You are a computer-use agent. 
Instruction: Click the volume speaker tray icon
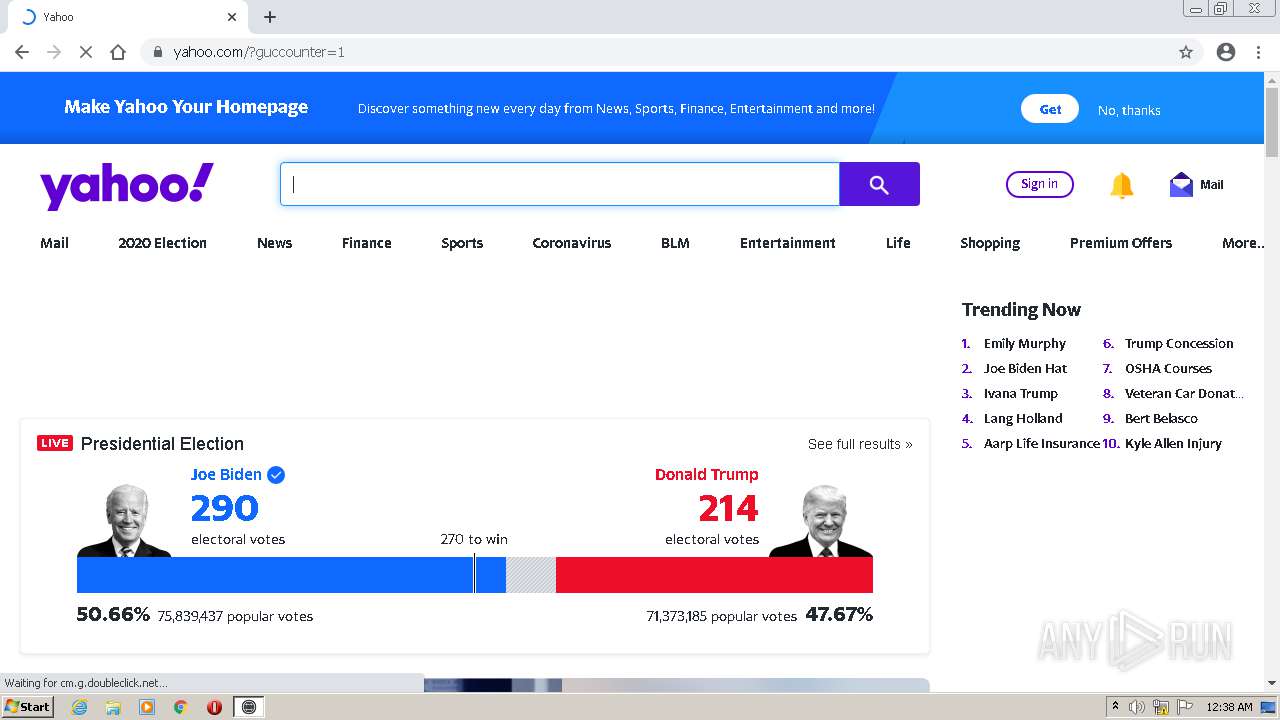pyautogui.click(x=1137, y=707)
